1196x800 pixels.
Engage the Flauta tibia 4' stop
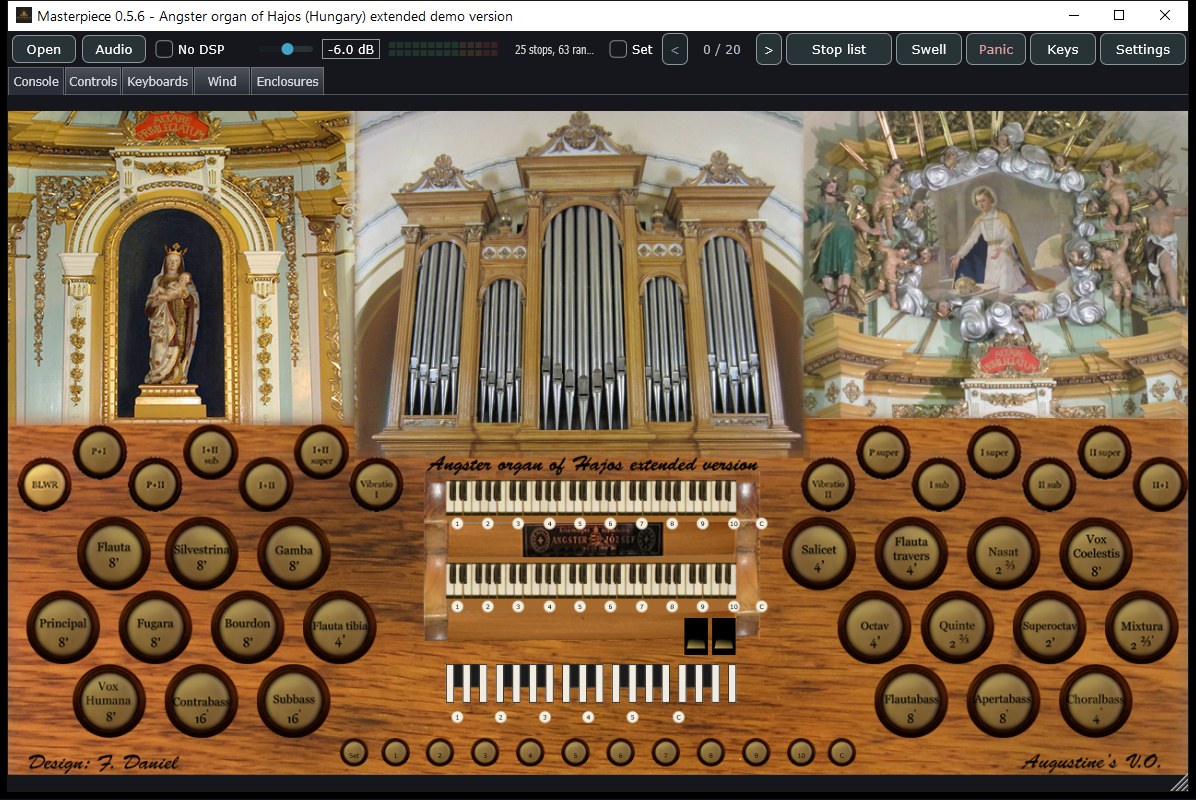coord(339,628)
